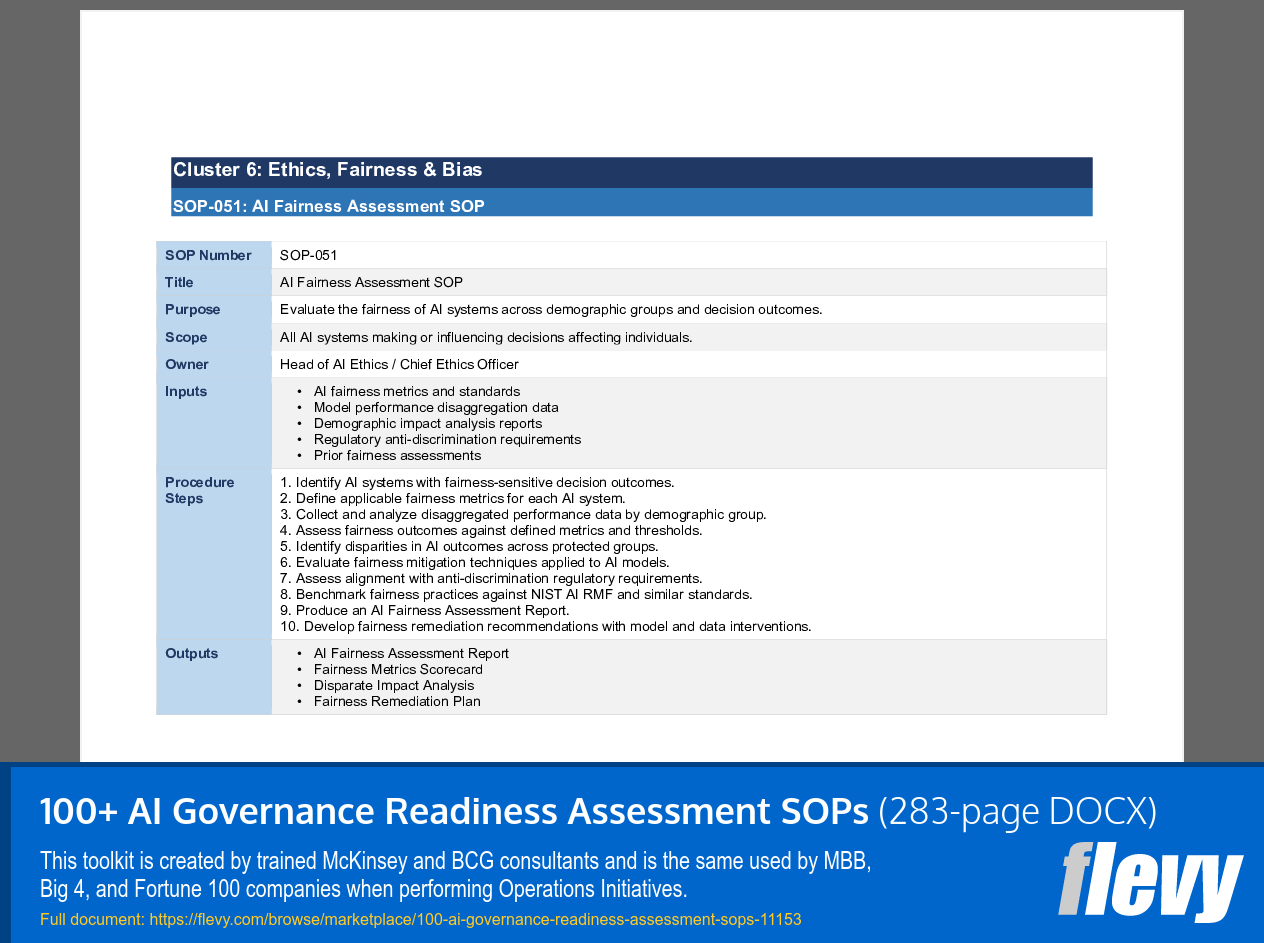Screen dimensions: 1264x943
Task: Select the Prior fairness assessments bullet item
Action: click(400, 455)
